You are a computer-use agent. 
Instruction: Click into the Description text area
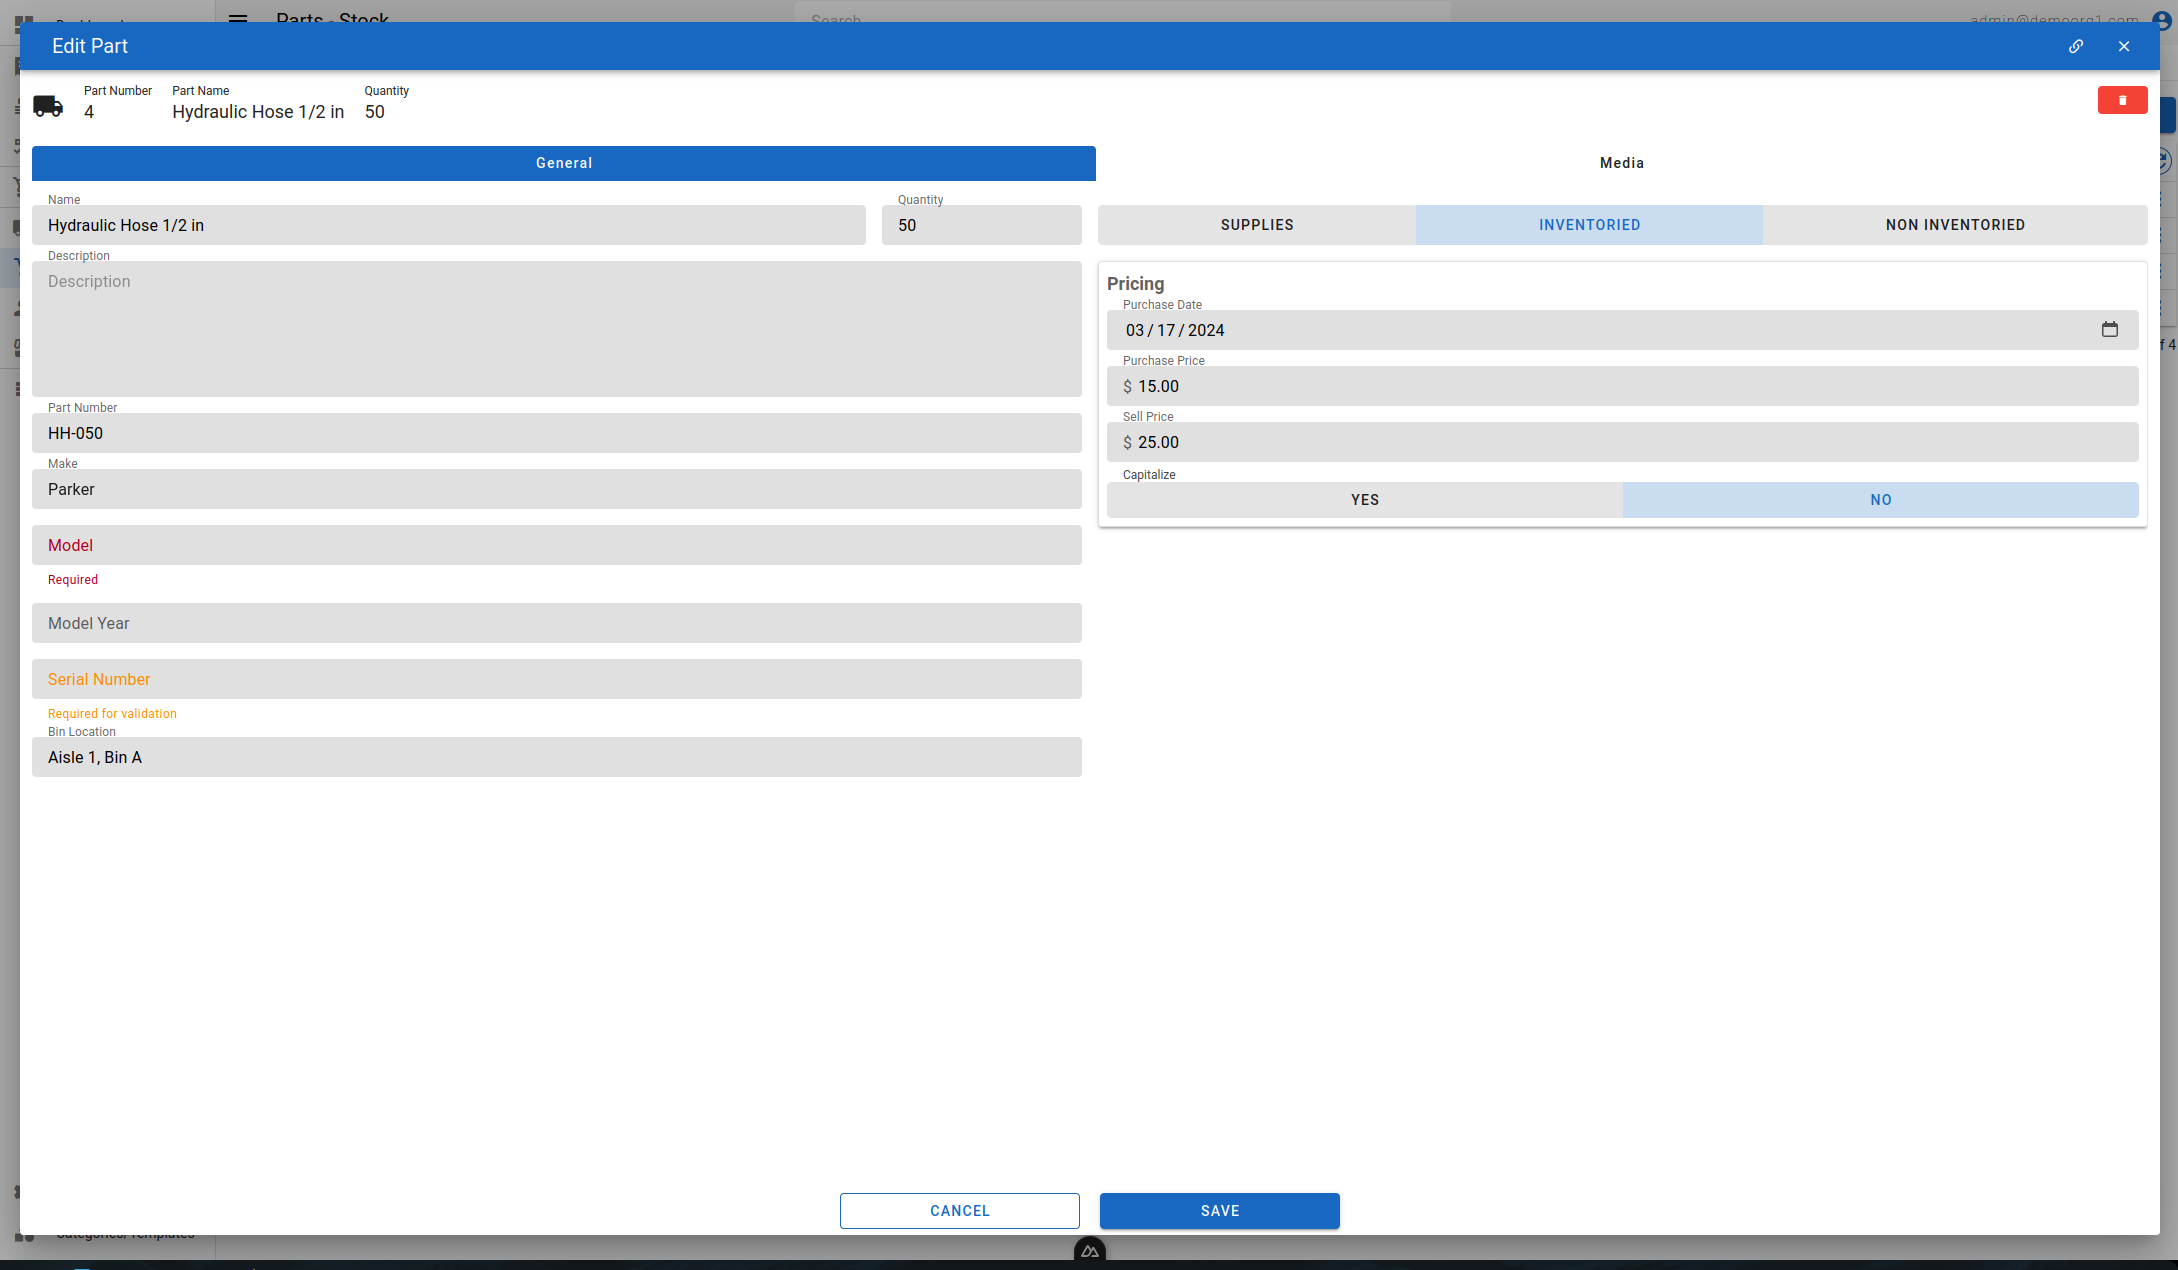pos(557,329)
